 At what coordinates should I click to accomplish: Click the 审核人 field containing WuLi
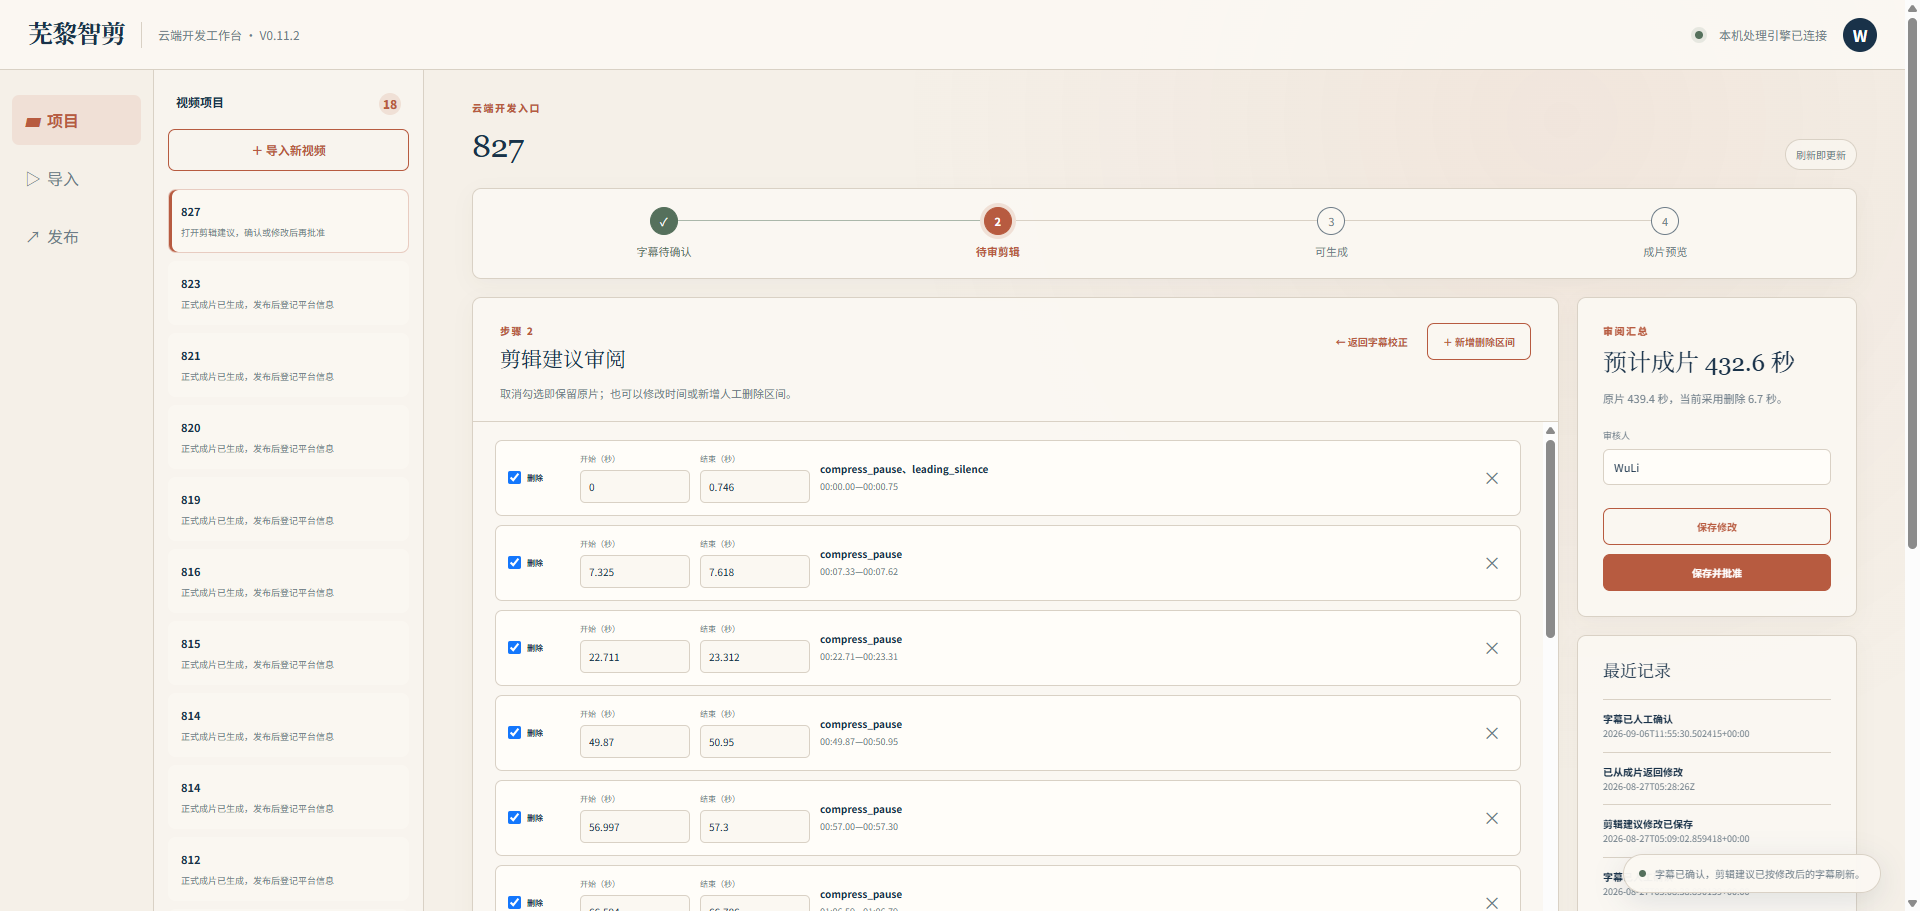(x=1716, y=467)
